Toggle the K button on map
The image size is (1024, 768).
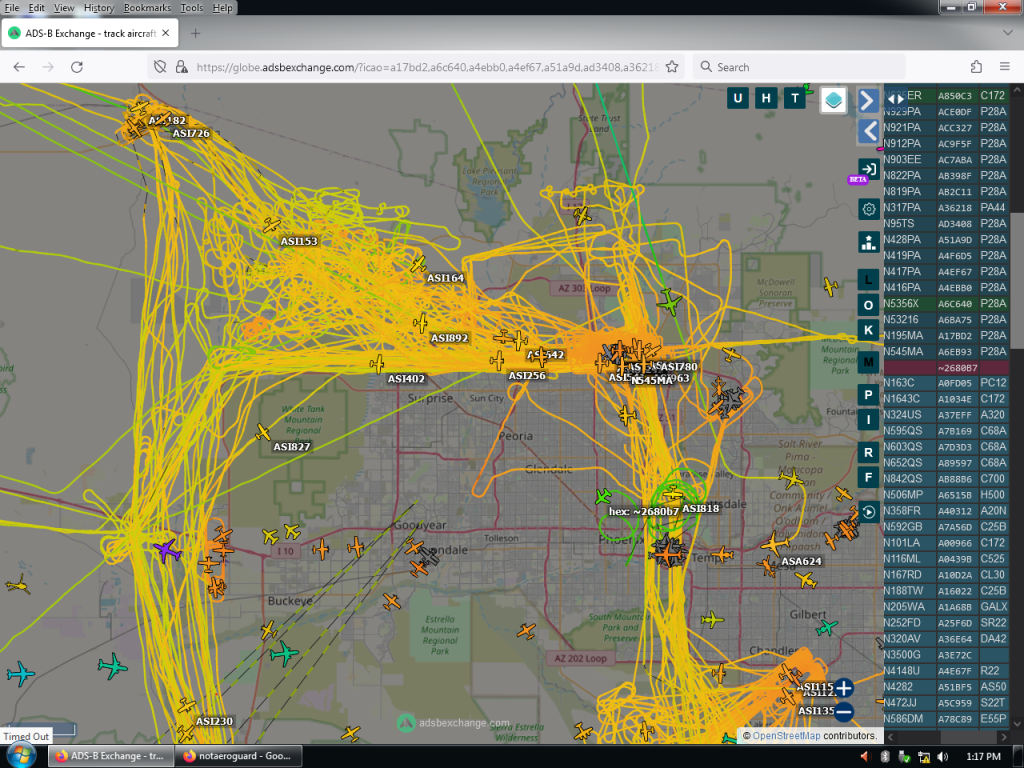coord(868,330)
